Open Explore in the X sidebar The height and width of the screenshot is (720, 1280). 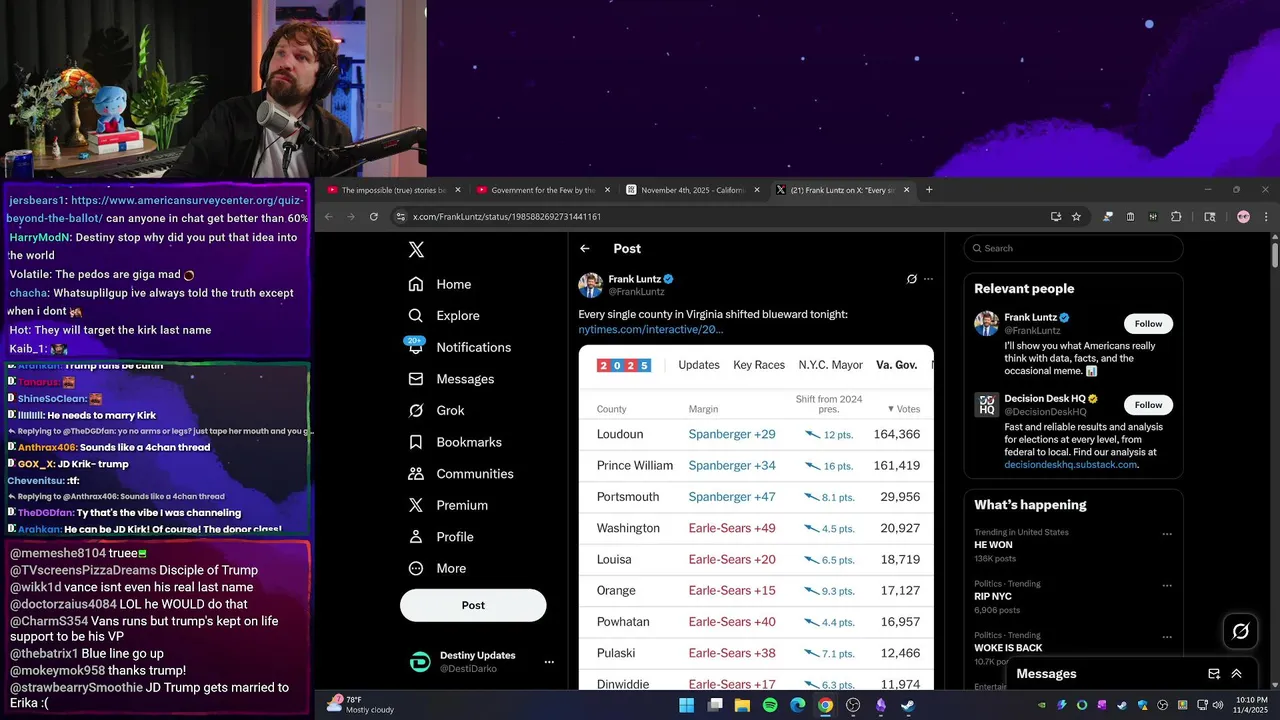pyautogui.click(x=444, y=316)
